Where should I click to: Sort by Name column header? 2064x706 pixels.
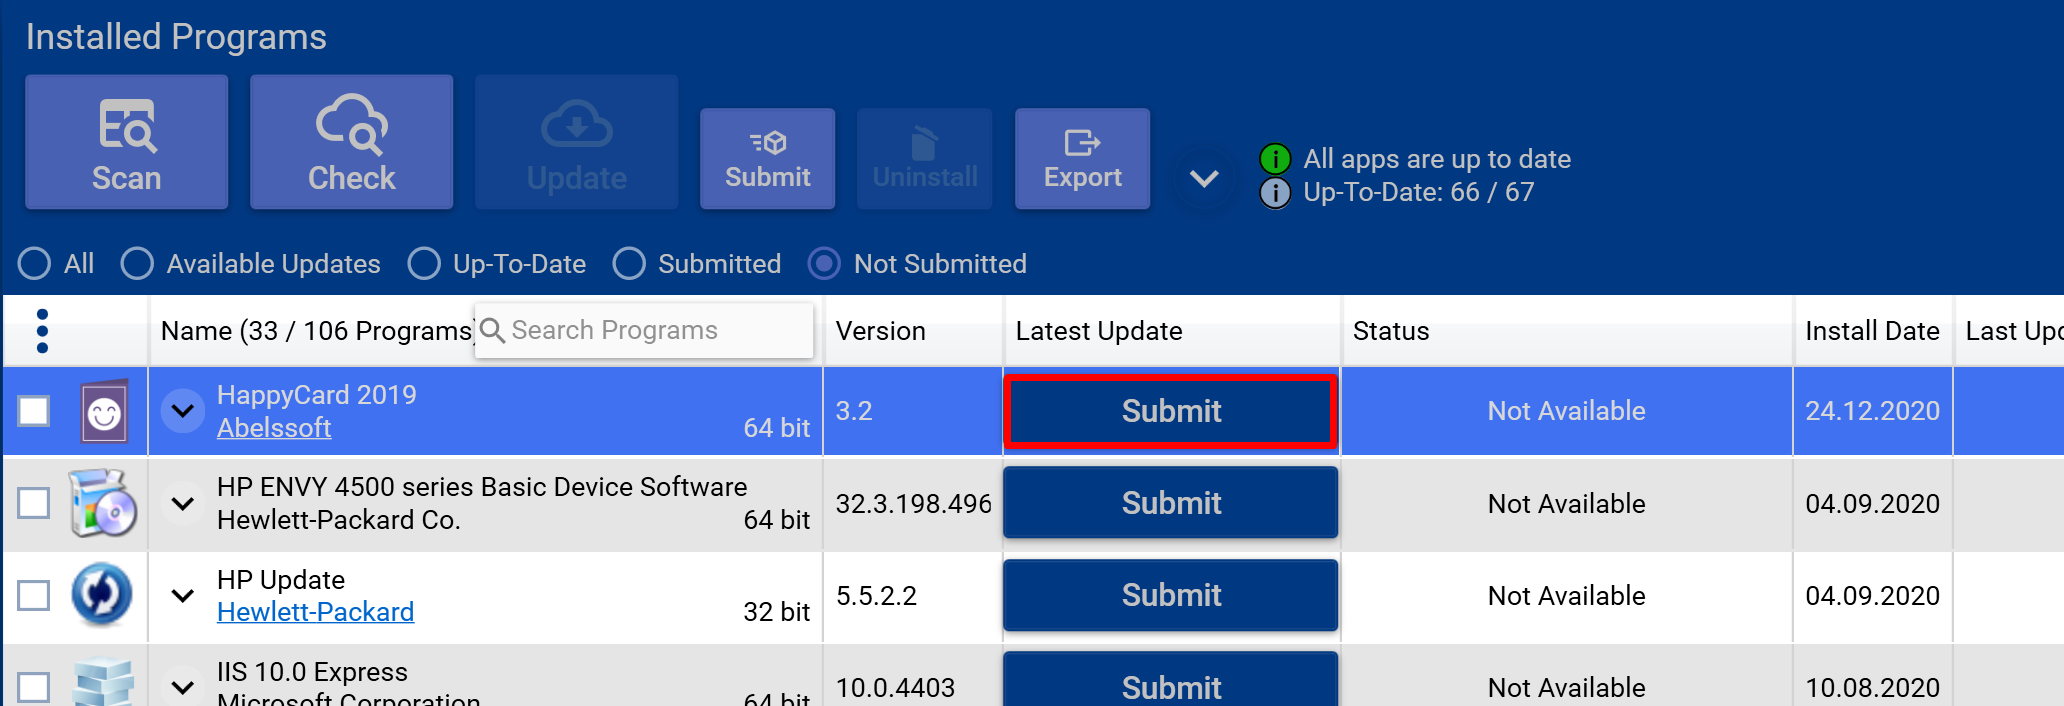[x=317, y=331]
